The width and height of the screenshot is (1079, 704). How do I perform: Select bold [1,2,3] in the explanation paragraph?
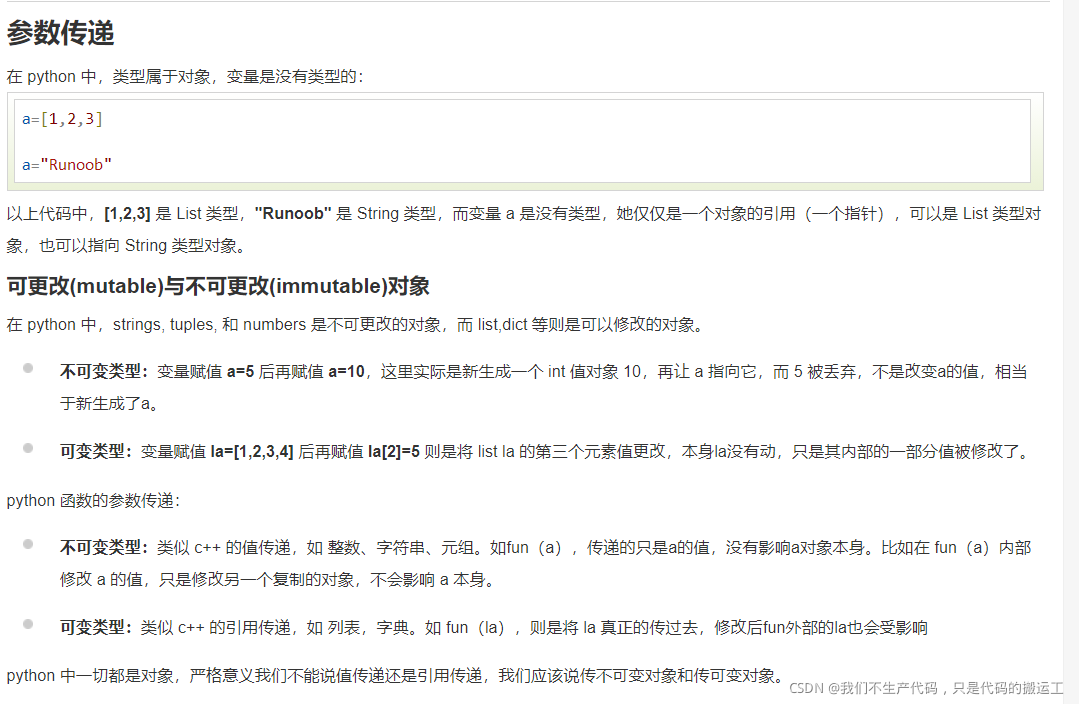127,214
